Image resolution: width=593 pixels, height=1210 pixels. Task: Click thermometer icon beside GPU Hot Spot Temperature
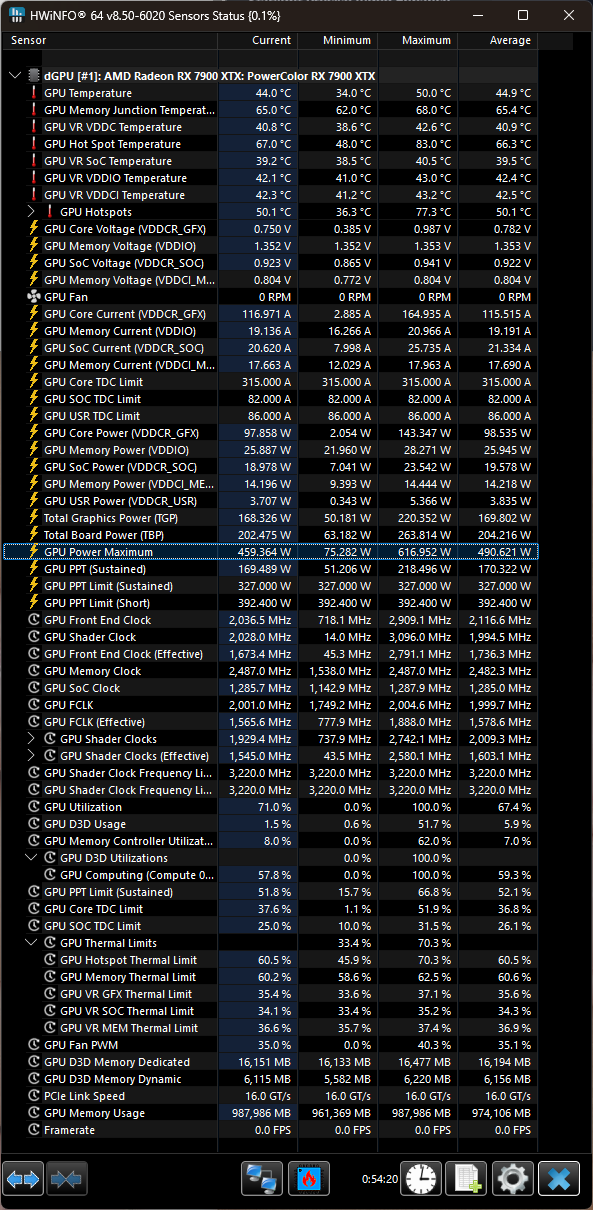tap(34, 144)
